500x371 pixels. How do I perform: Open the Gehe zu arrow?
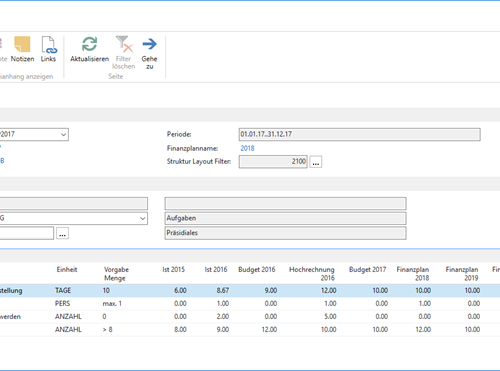click(149, 44)
